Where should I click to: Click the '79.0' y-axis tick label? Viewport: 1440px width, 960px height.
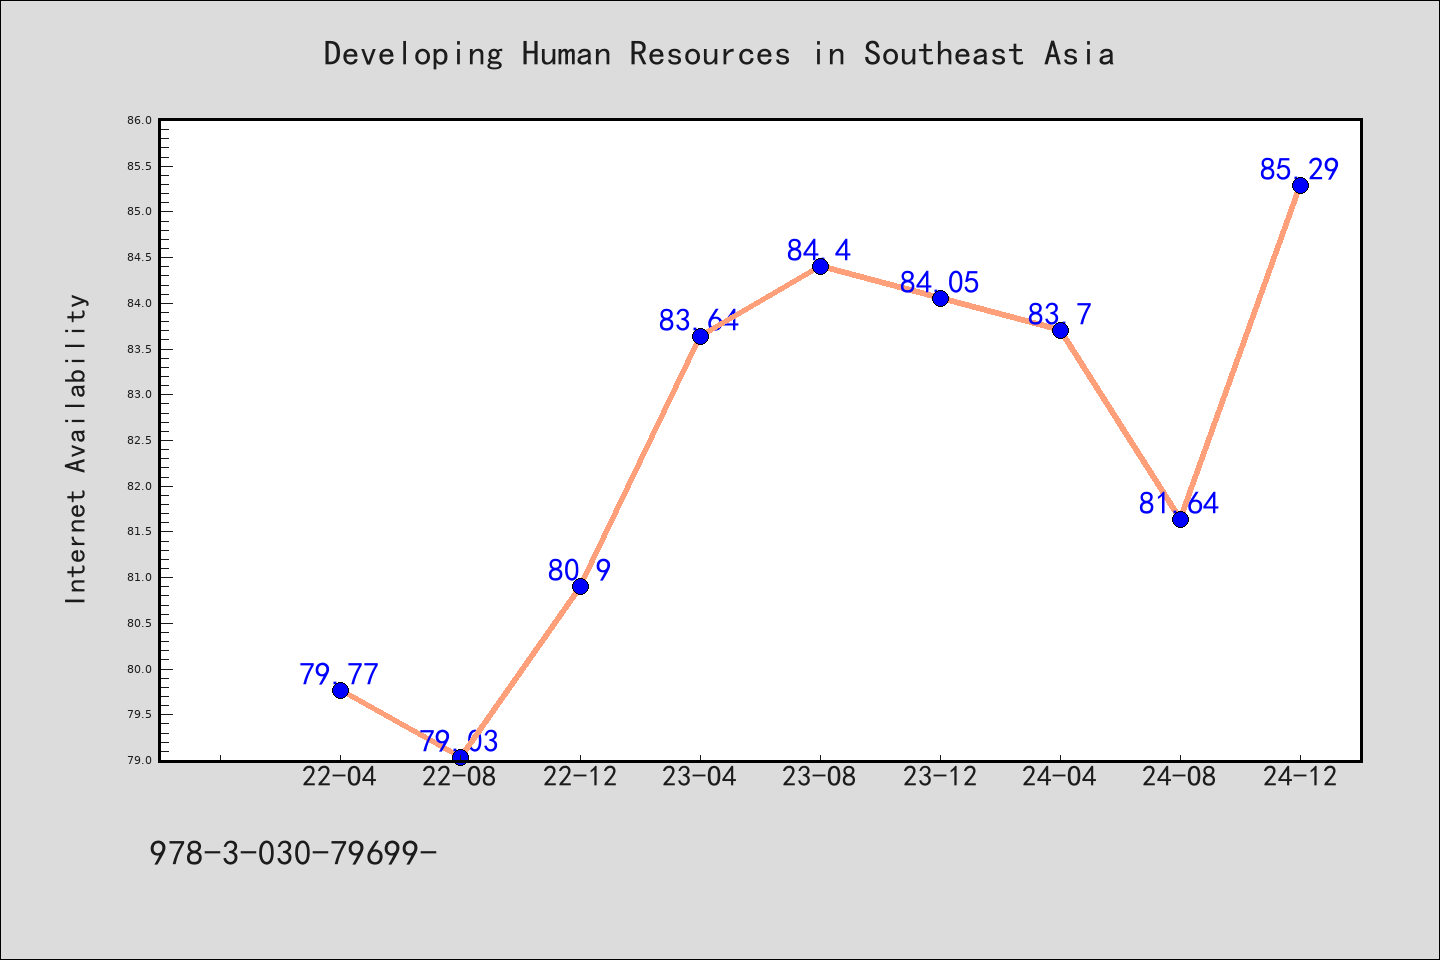pyautogui.click(x=140, y=760)
